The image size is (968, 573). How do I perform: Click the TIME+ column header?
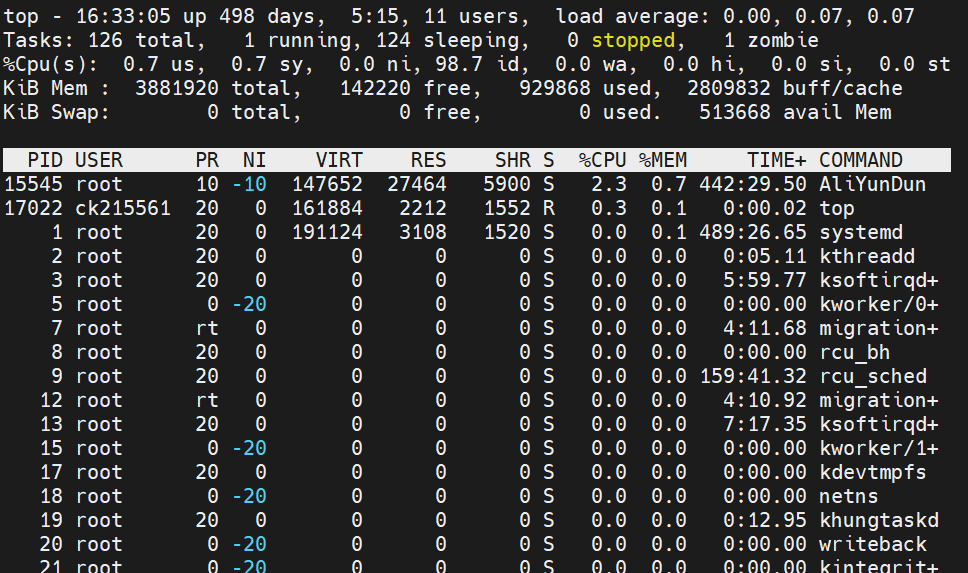(777, 160)
